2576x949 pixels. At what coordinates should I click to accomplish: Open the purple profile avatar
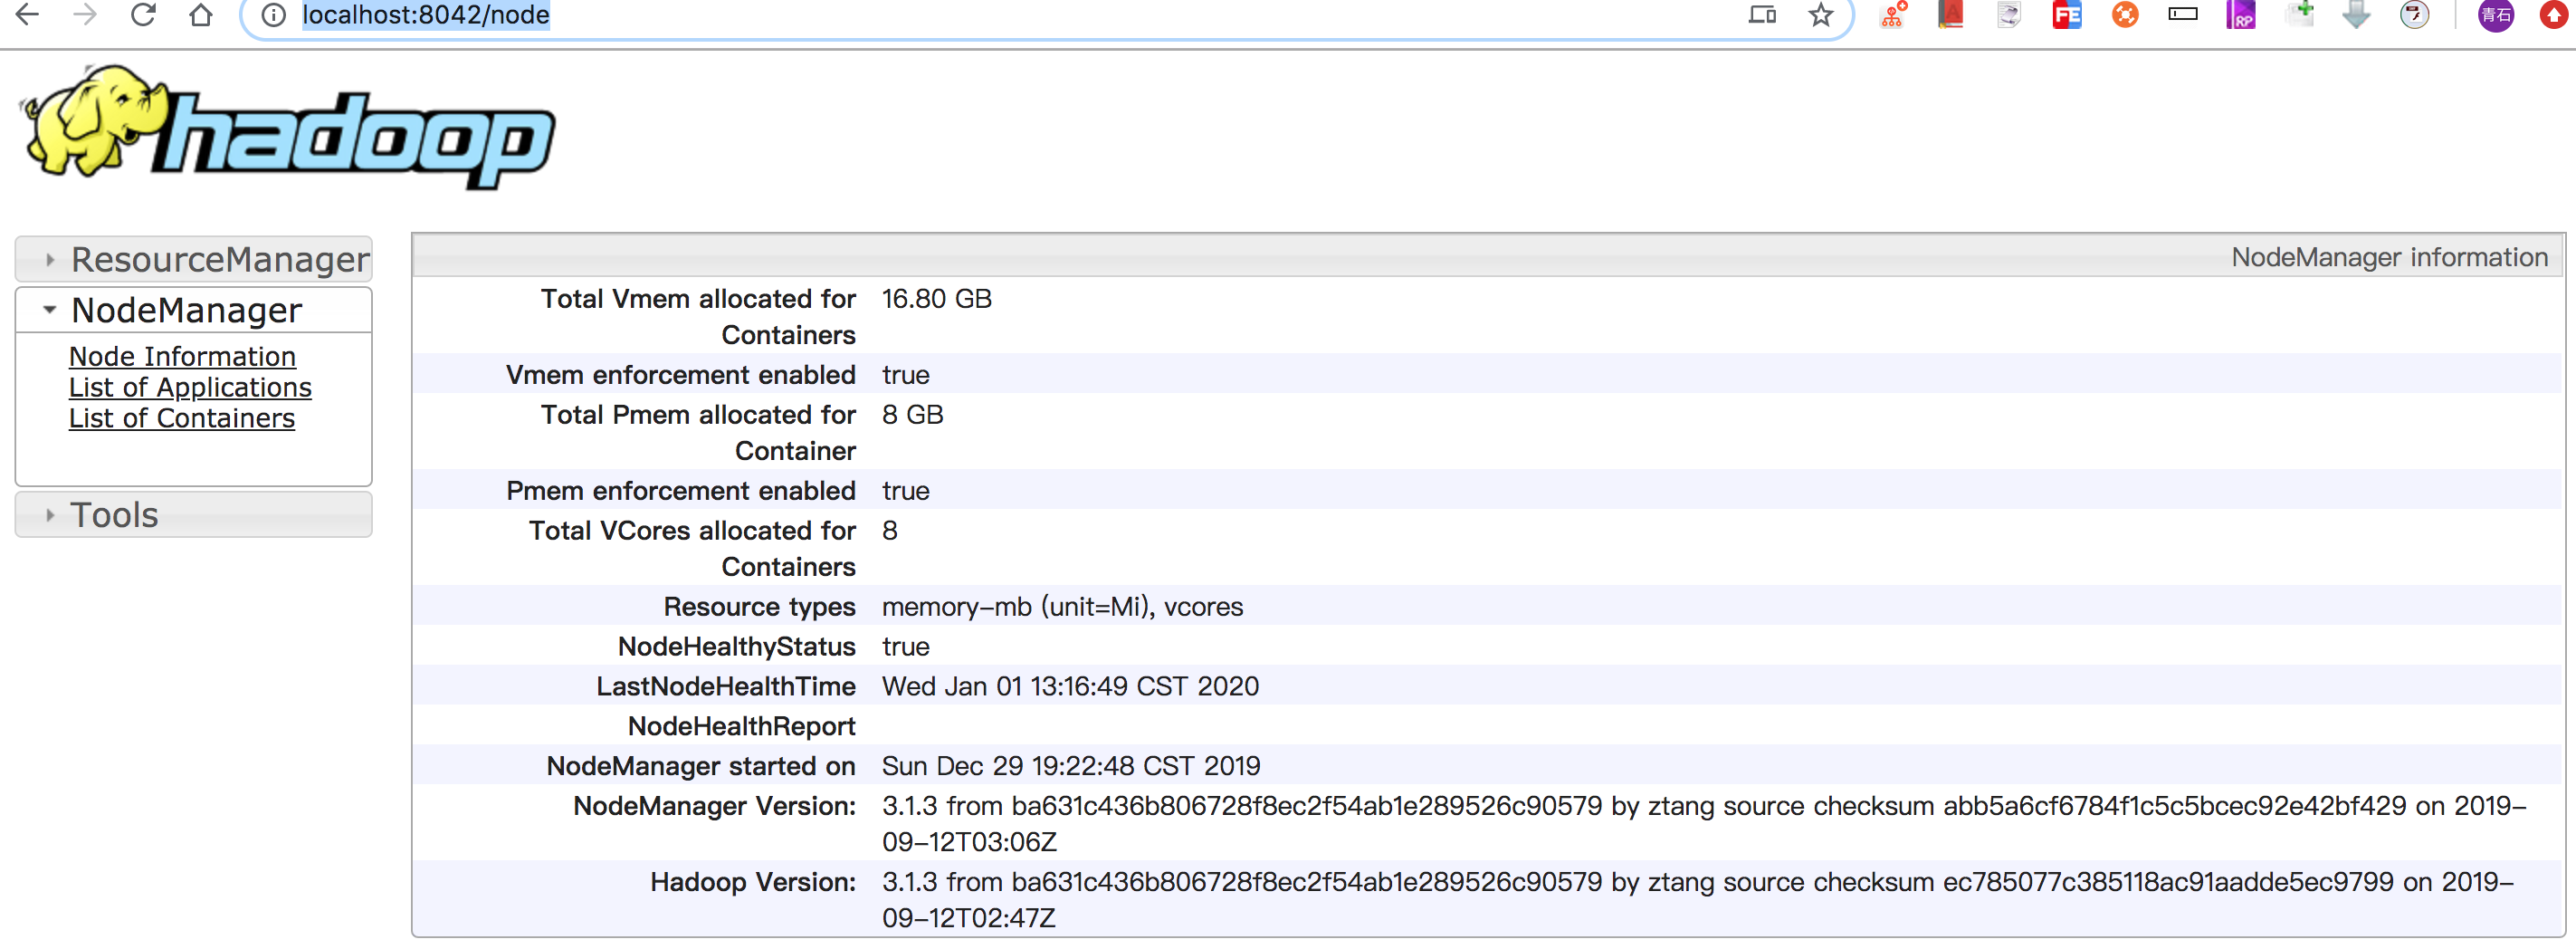[x=2496, y=15]
